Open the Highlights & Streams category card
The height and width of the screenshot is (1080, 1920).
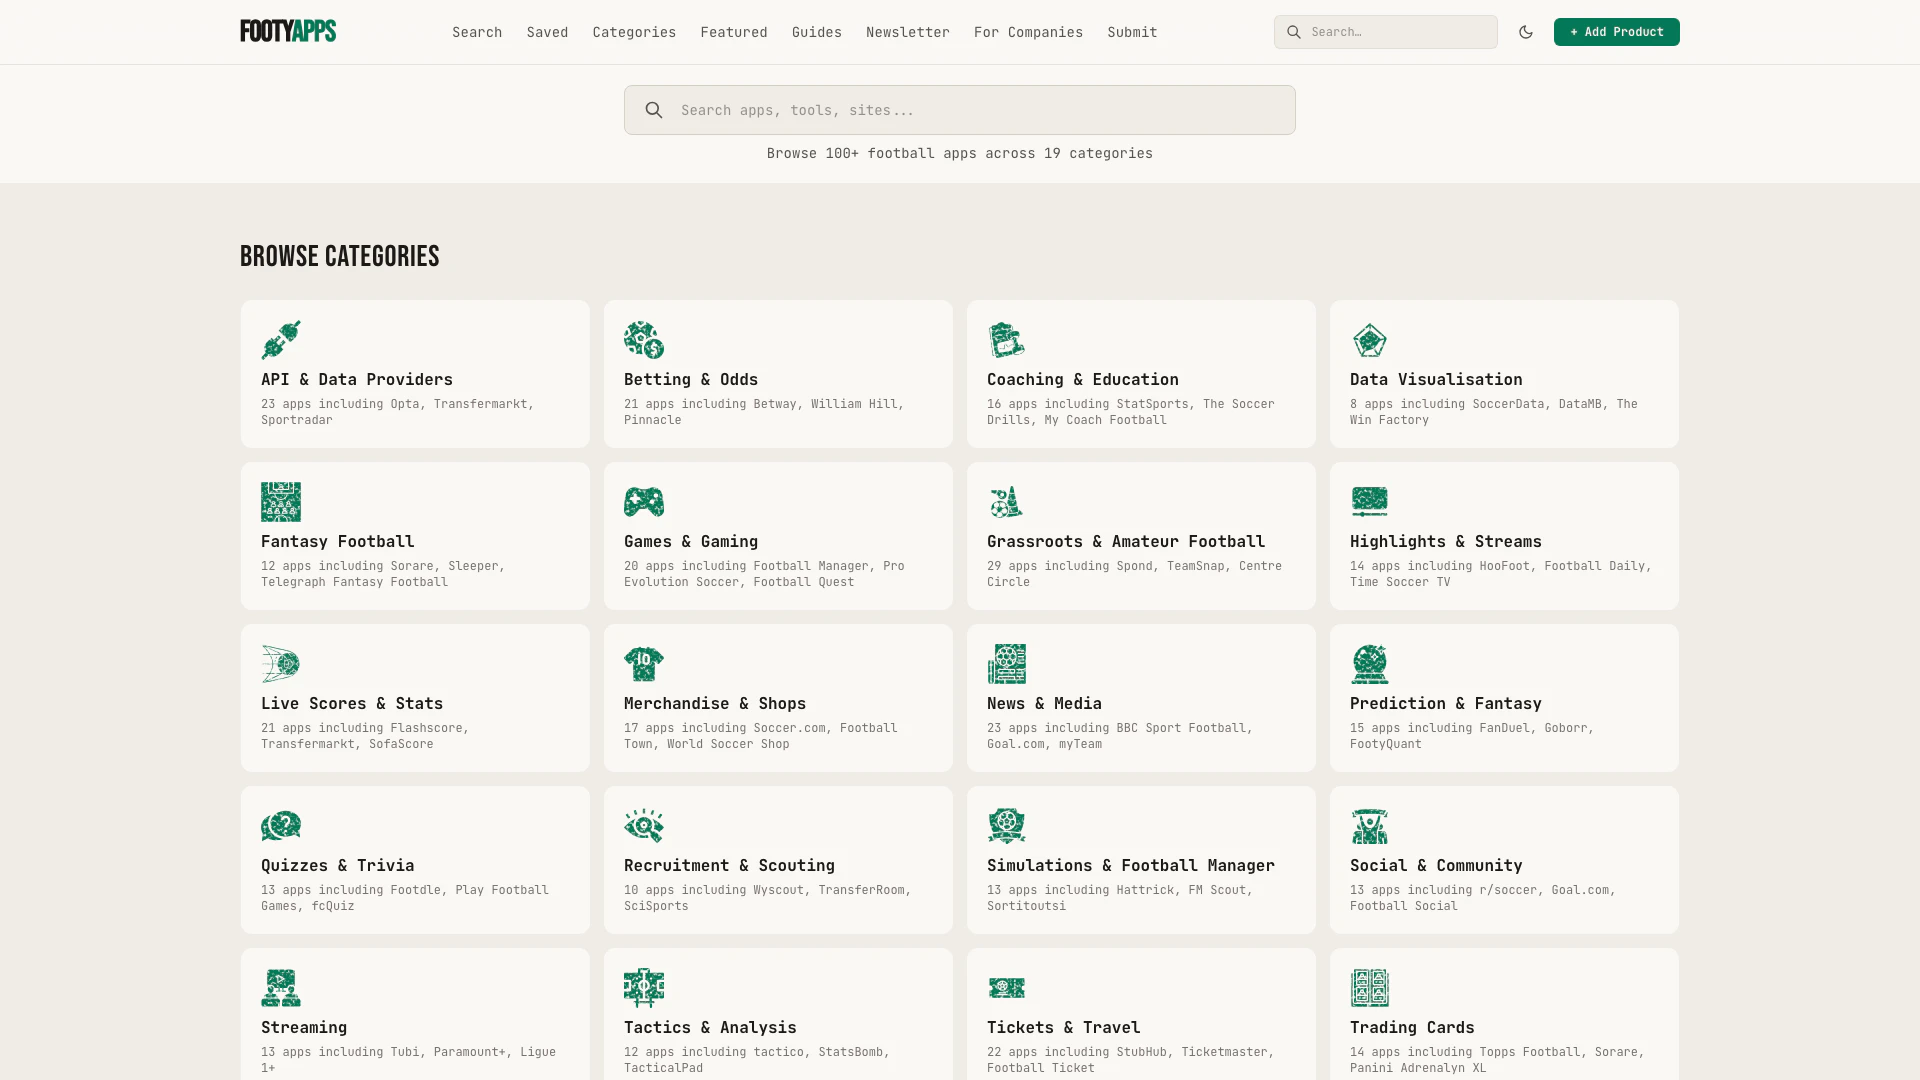[1504, 536]
